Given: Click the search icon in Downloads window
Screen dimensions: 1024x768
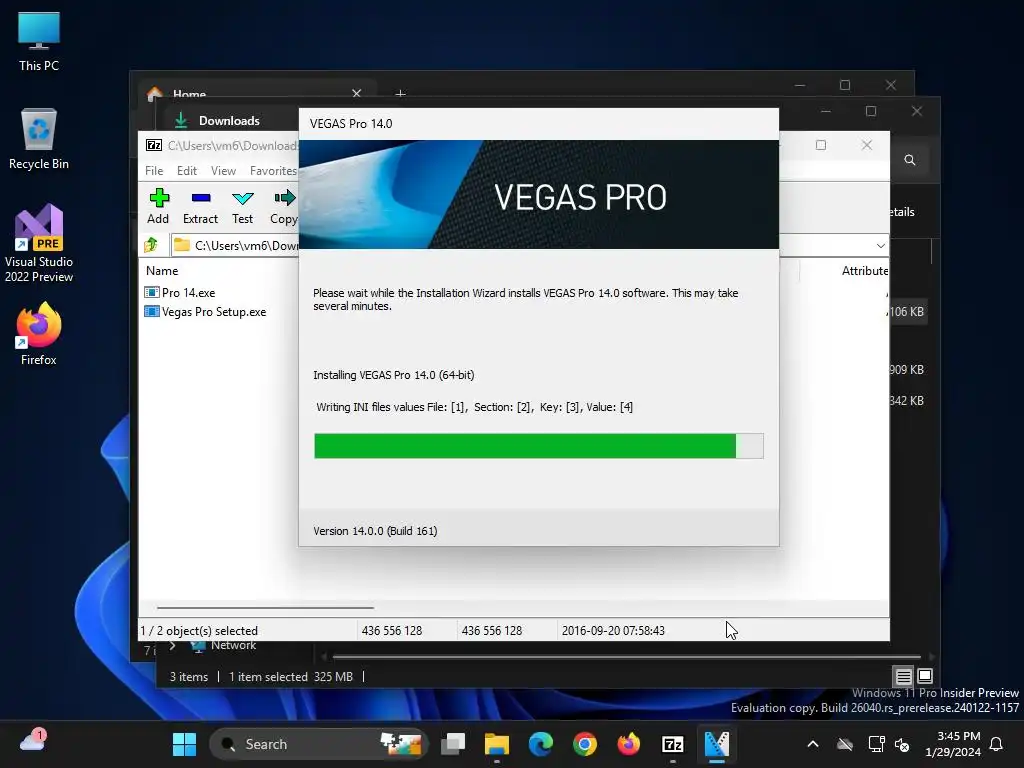Looking at the screenshot, I should [x=910, y=160].
